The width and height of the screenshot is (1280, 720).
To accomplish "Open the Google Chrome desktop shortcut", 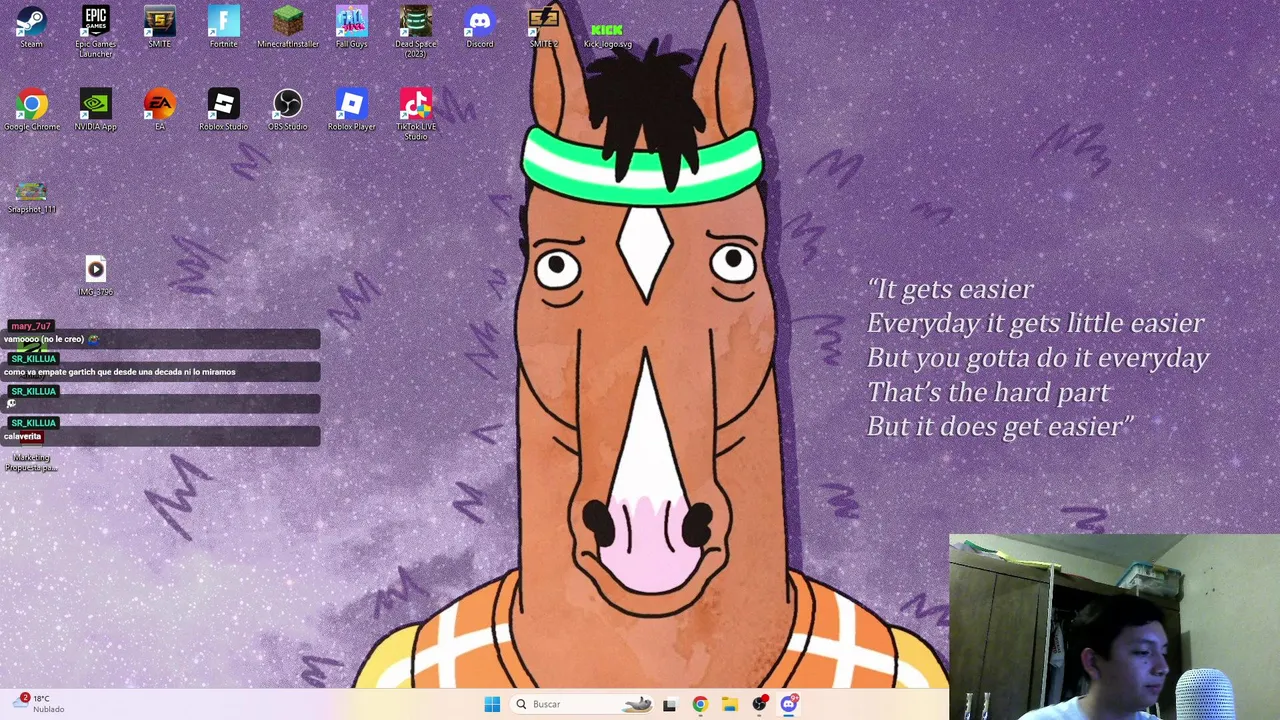I will (x=31, y=110).
